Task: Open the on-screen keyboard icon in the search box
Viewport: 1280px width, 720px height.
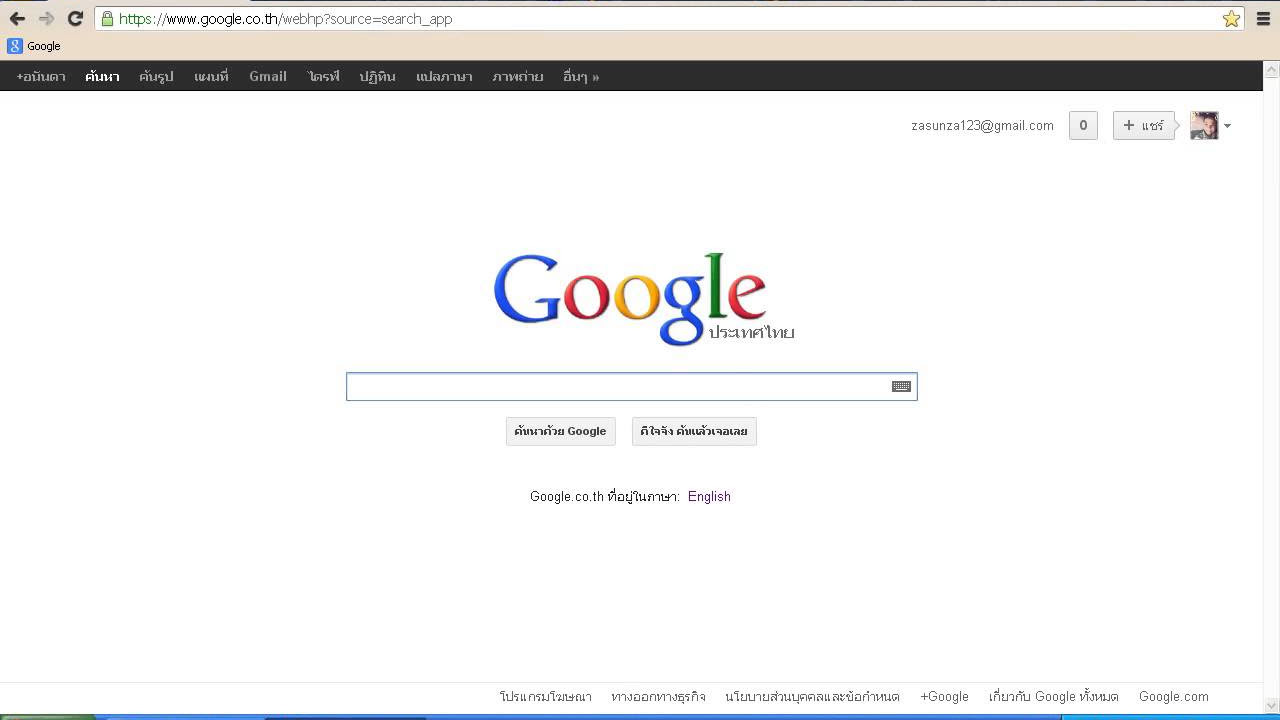Action: [901, 386]
